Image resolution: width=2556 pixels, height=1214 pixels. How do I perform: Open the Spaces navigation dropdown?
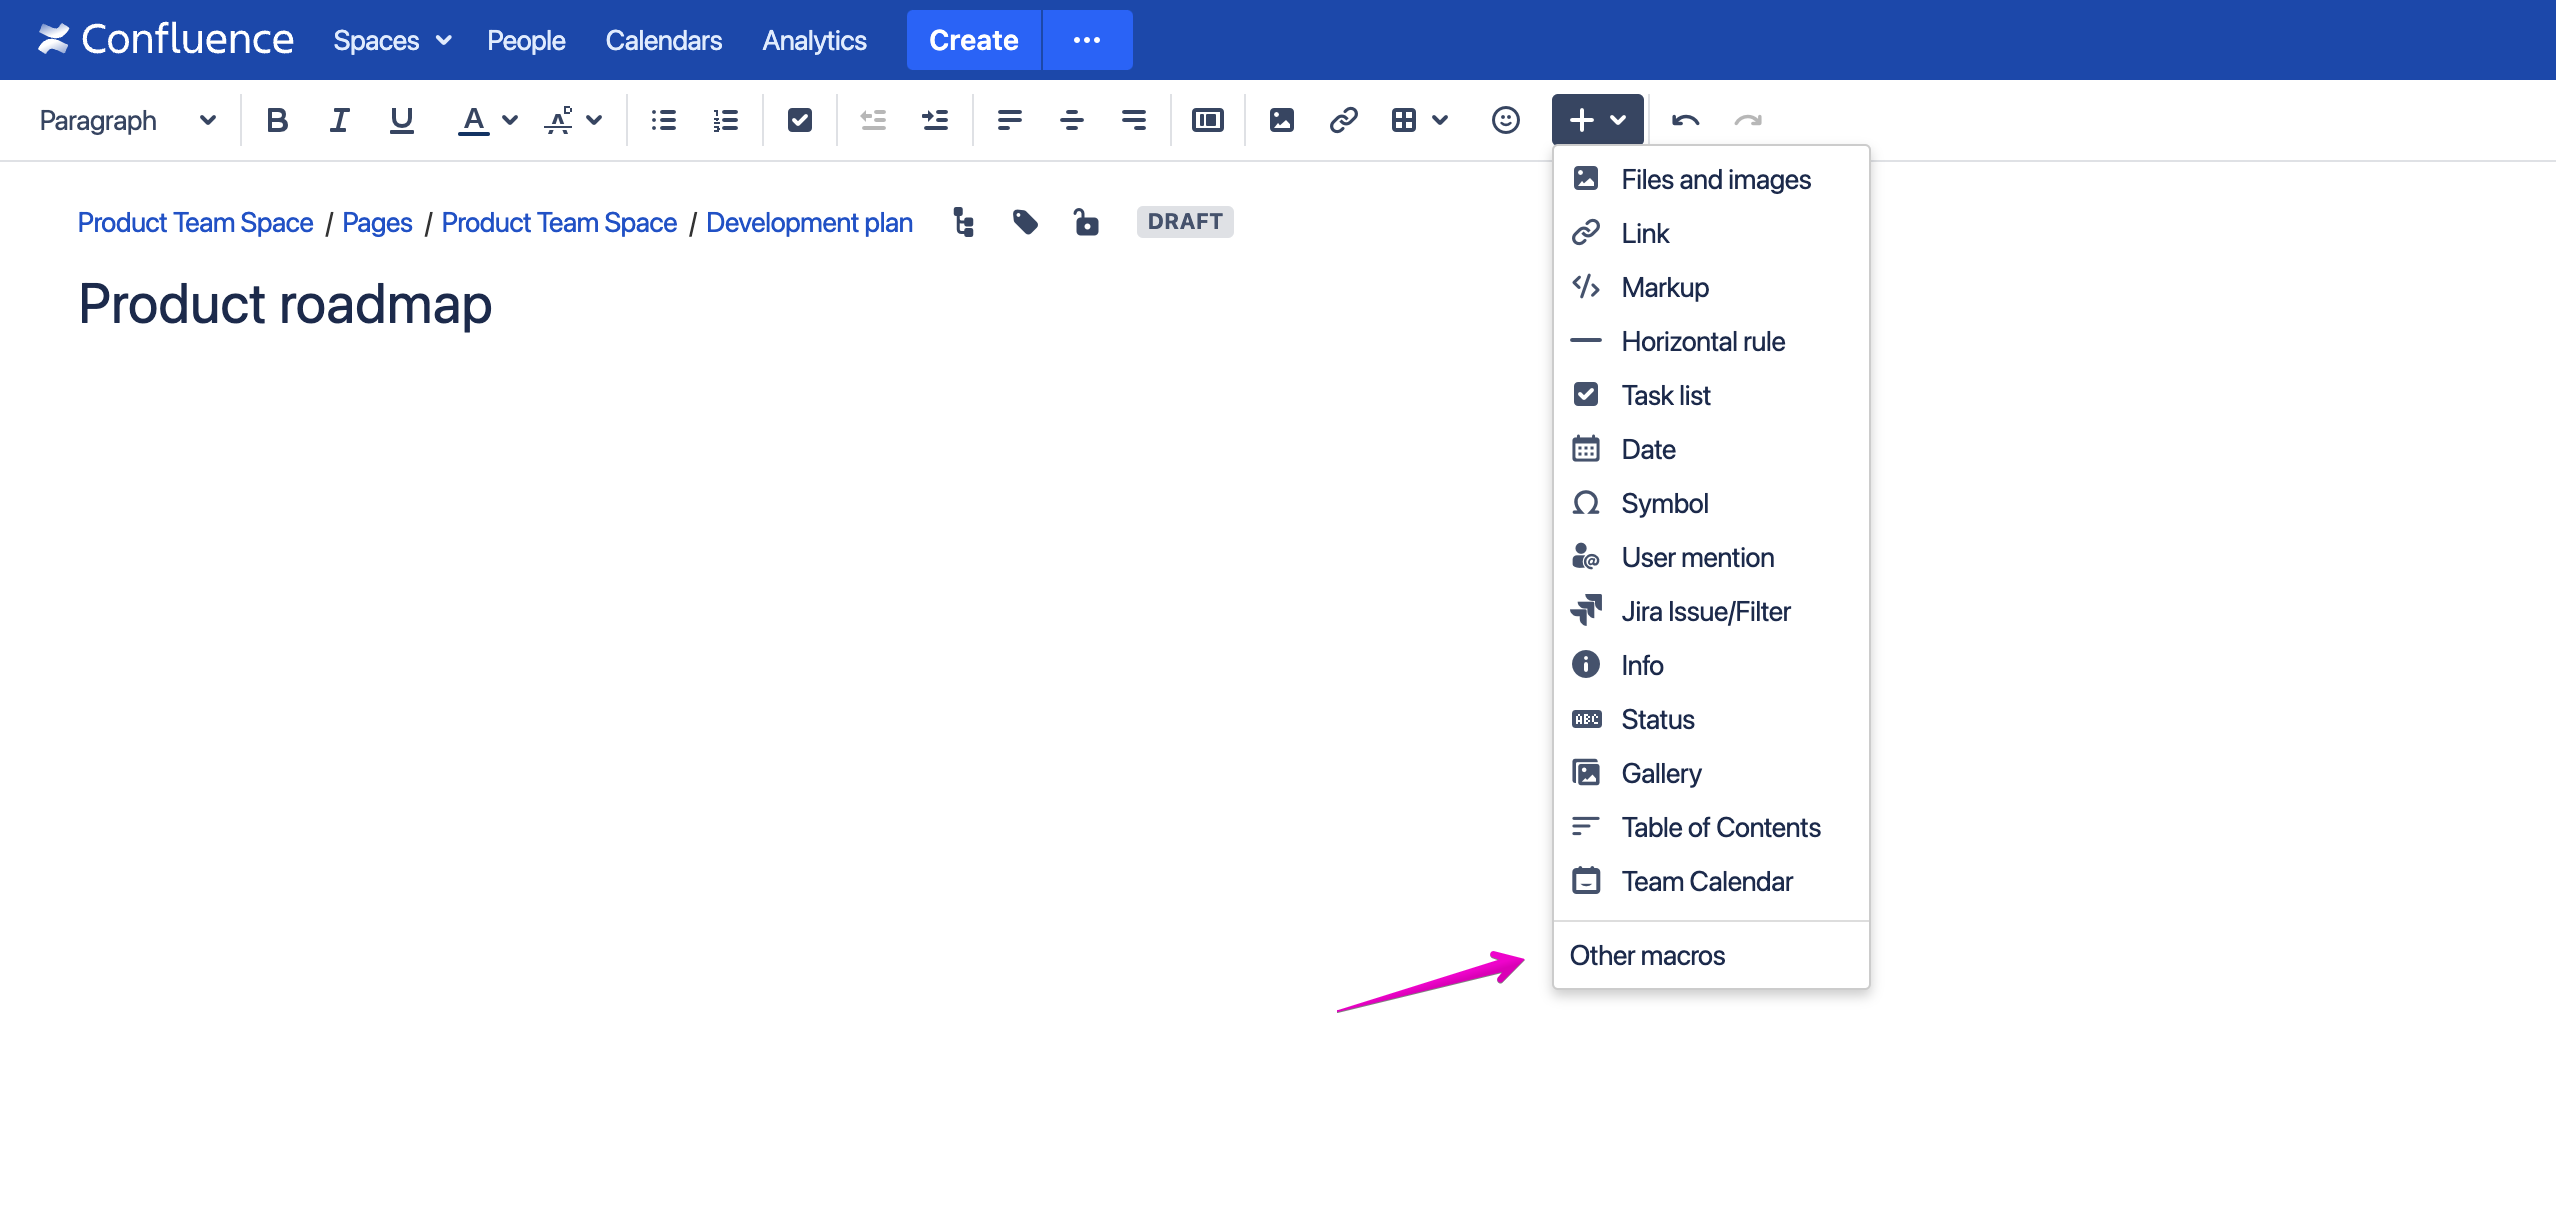pyautogui.click(x=391, y=40)
